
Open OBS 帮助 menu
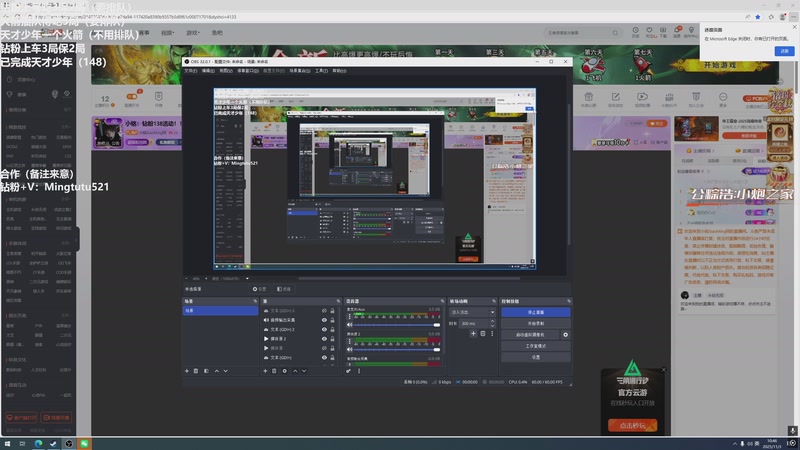pyautogui.click(x=339, y=71)
